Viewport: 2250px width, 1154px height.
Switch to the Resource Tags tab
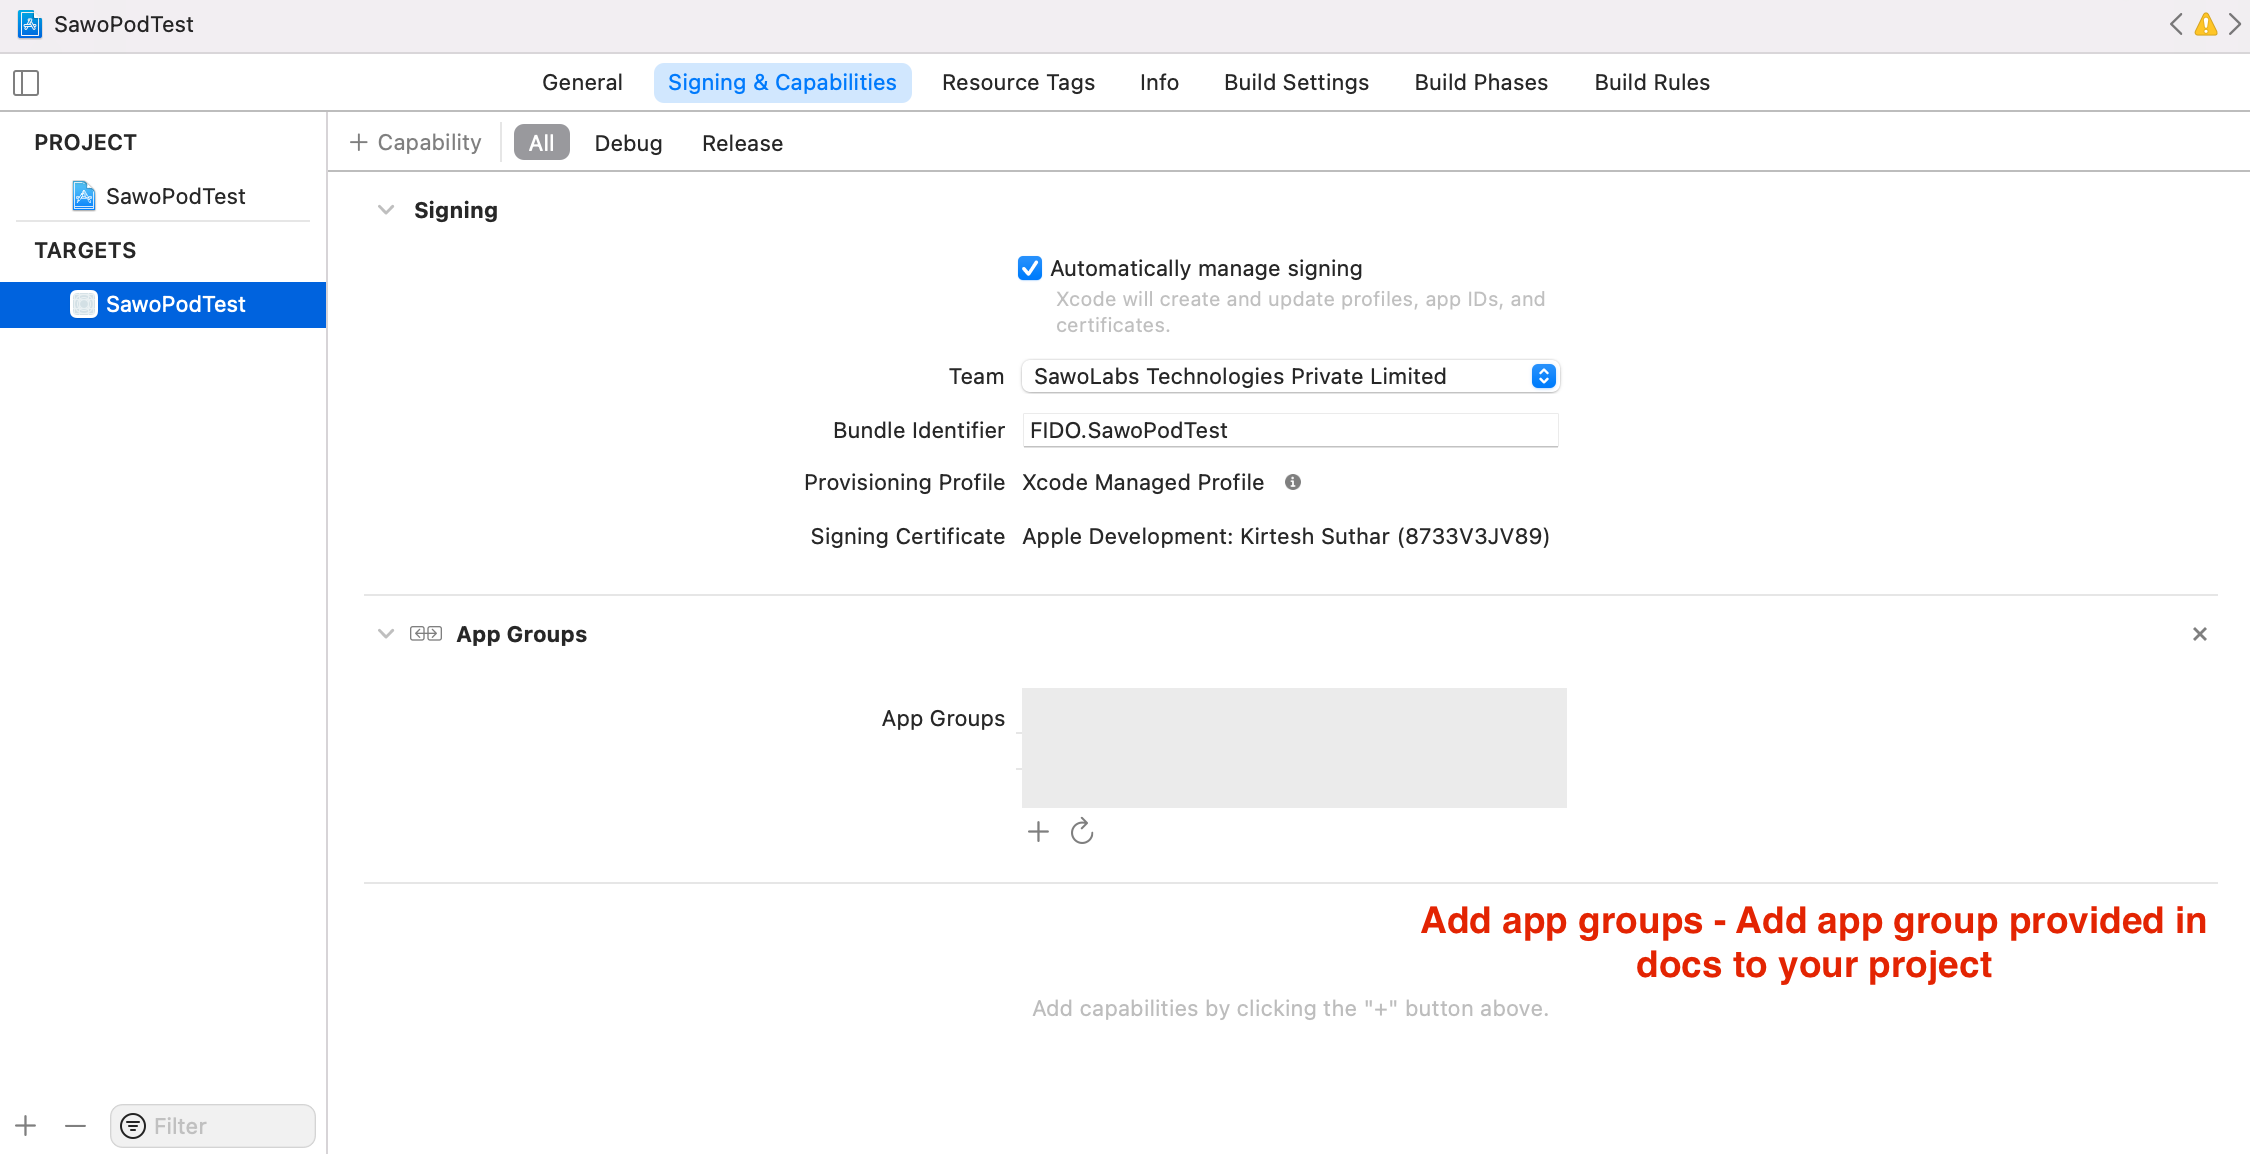click(1018, 83)
